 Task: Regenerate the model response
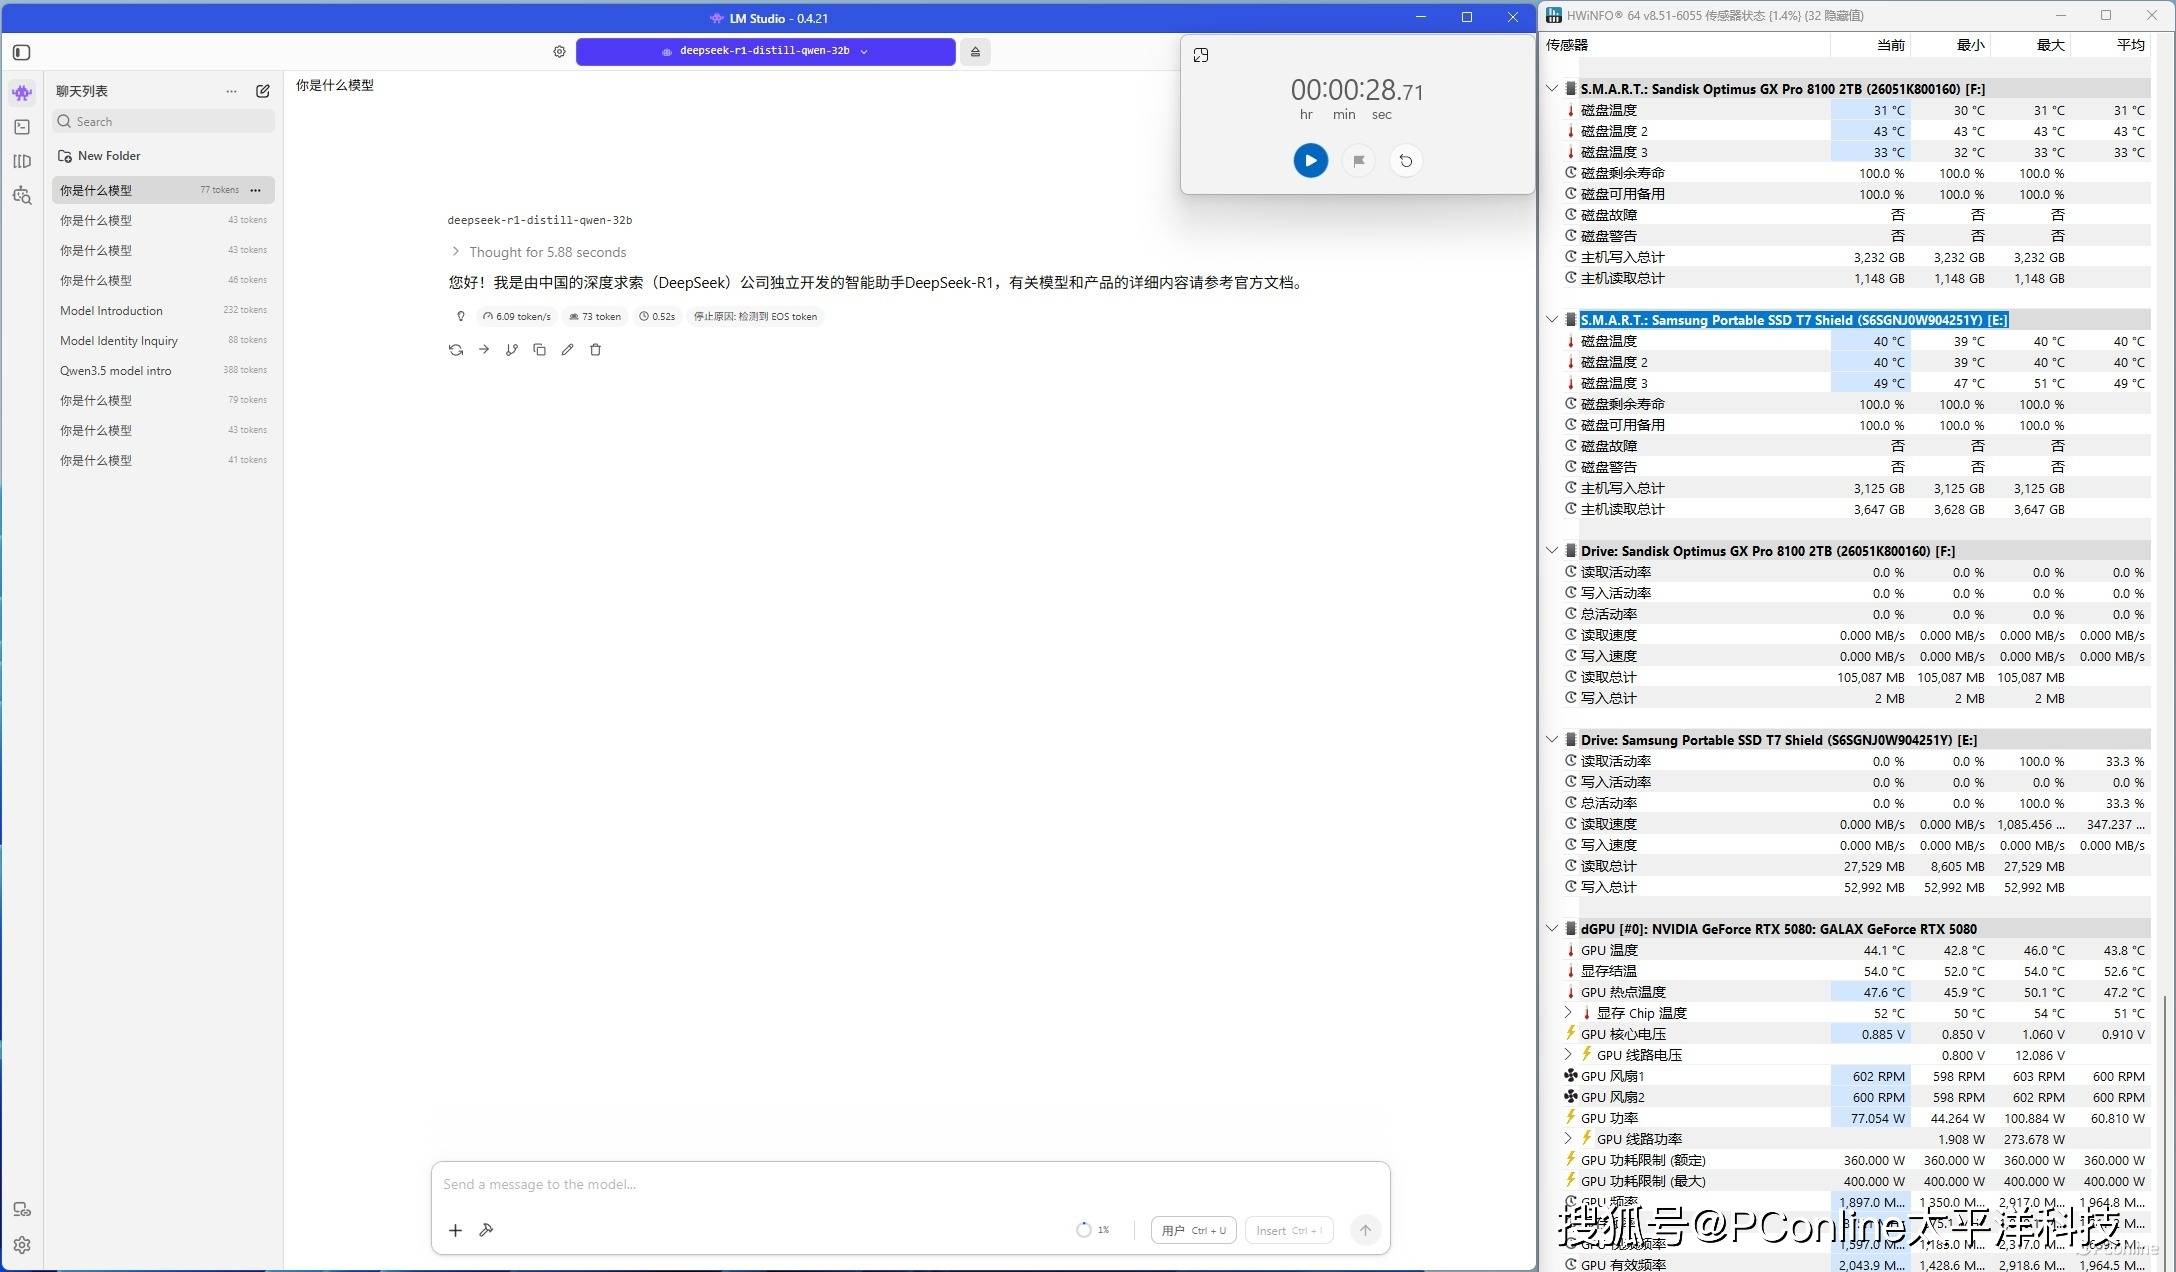coord(456,350)
